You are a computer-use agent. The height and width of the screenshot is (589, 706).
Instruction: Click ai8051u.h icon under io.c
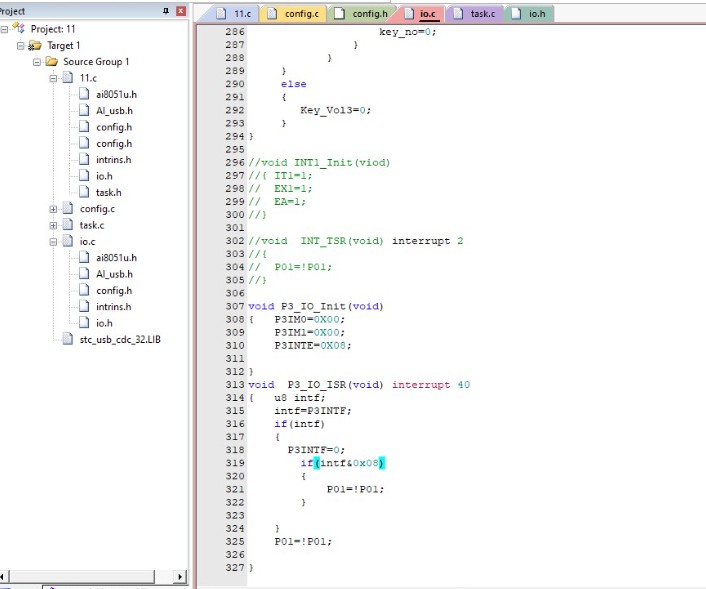84,257
